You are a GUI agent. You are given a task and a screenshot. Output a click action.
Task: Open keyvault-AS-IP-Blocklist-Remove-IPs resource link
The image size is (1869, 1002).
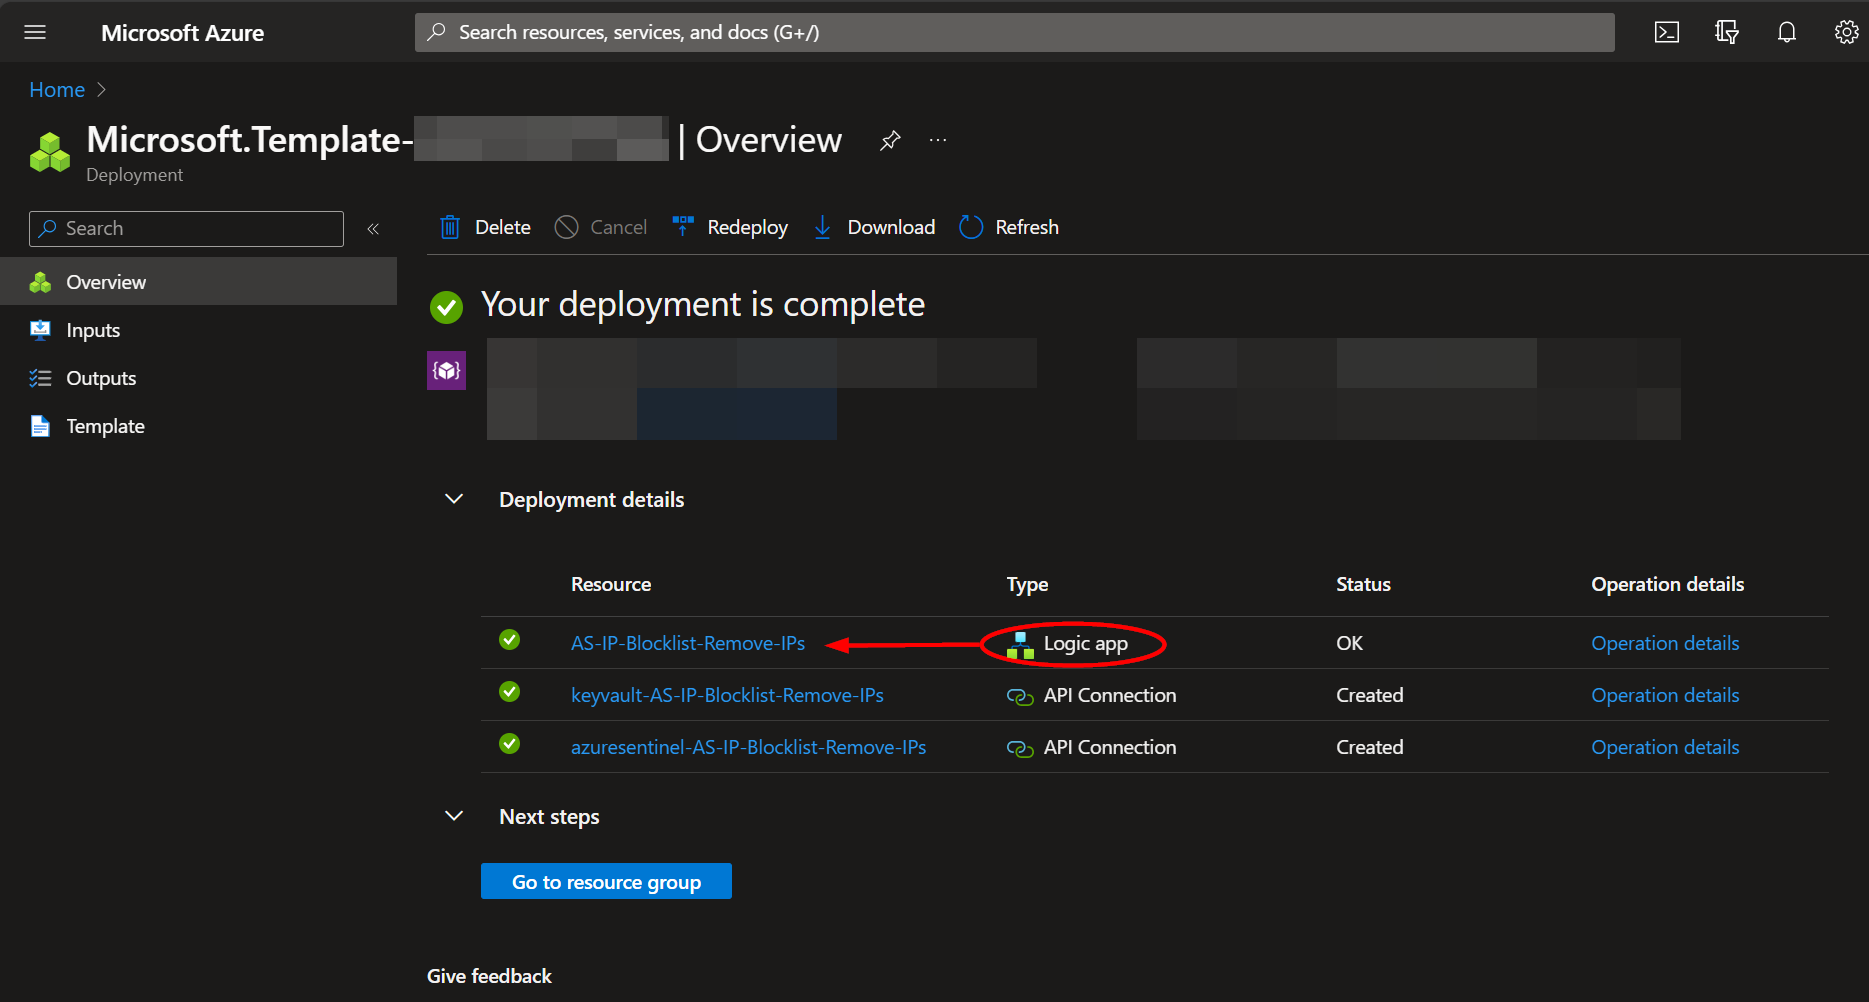coord(727,695)
